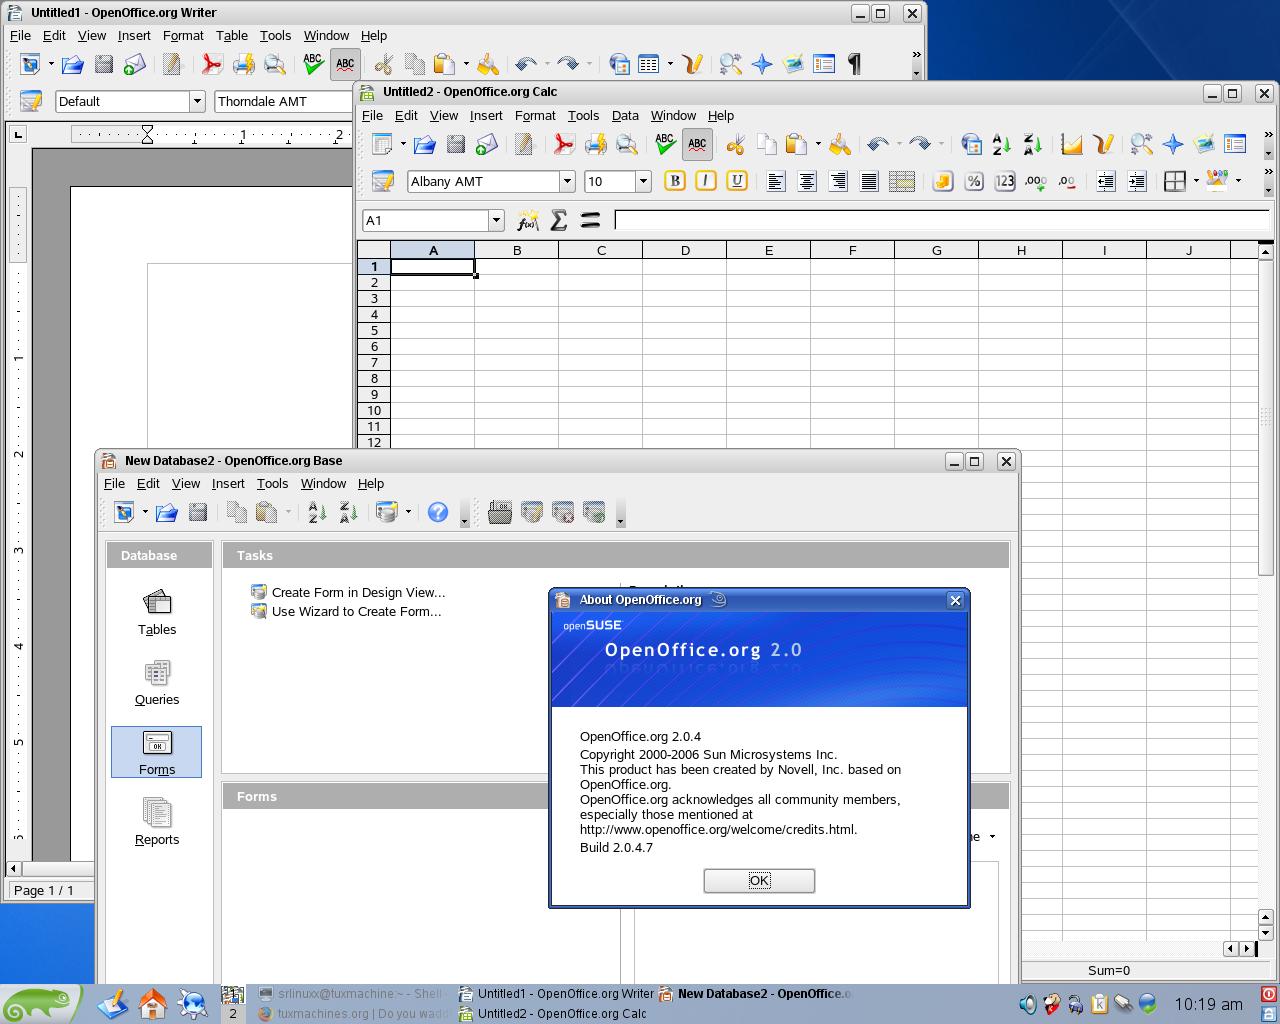Open the Tools menu in Base
The image size is (1280, 1024).
pos(272,483)
